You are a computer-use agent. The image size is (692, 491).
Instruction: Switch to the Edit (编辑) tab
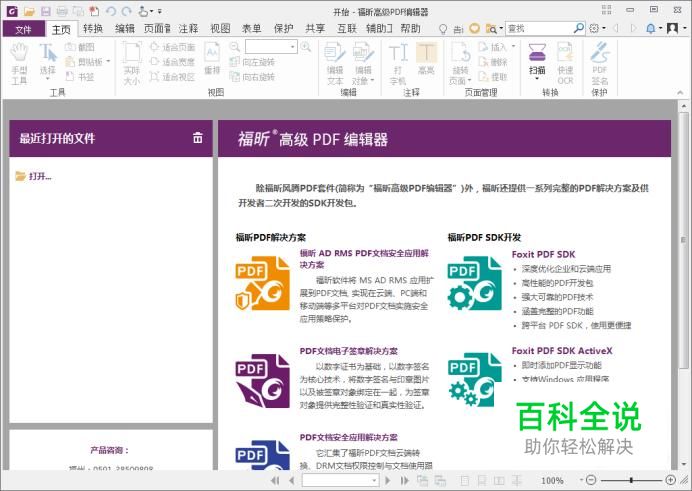[125, 29]
